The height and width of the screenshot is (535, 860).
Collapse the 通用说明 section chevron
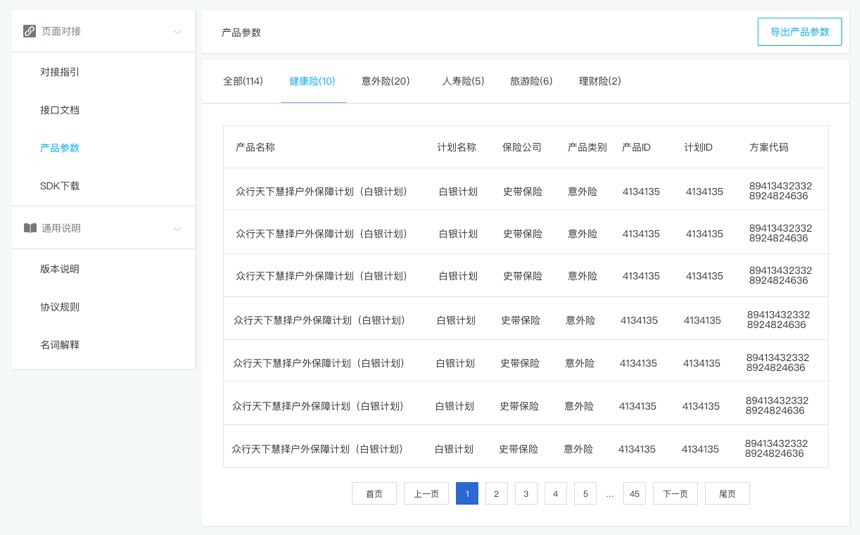click(x=177, y=229)
